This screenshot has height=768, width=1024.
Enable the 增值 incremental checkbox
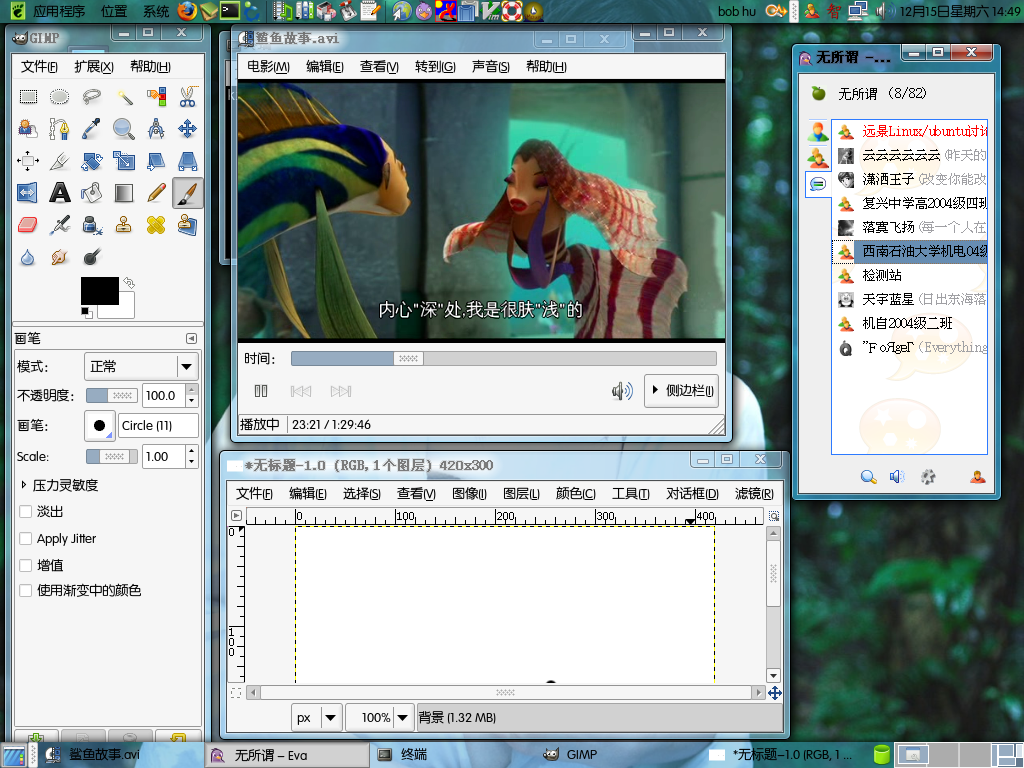coord(26,565)
